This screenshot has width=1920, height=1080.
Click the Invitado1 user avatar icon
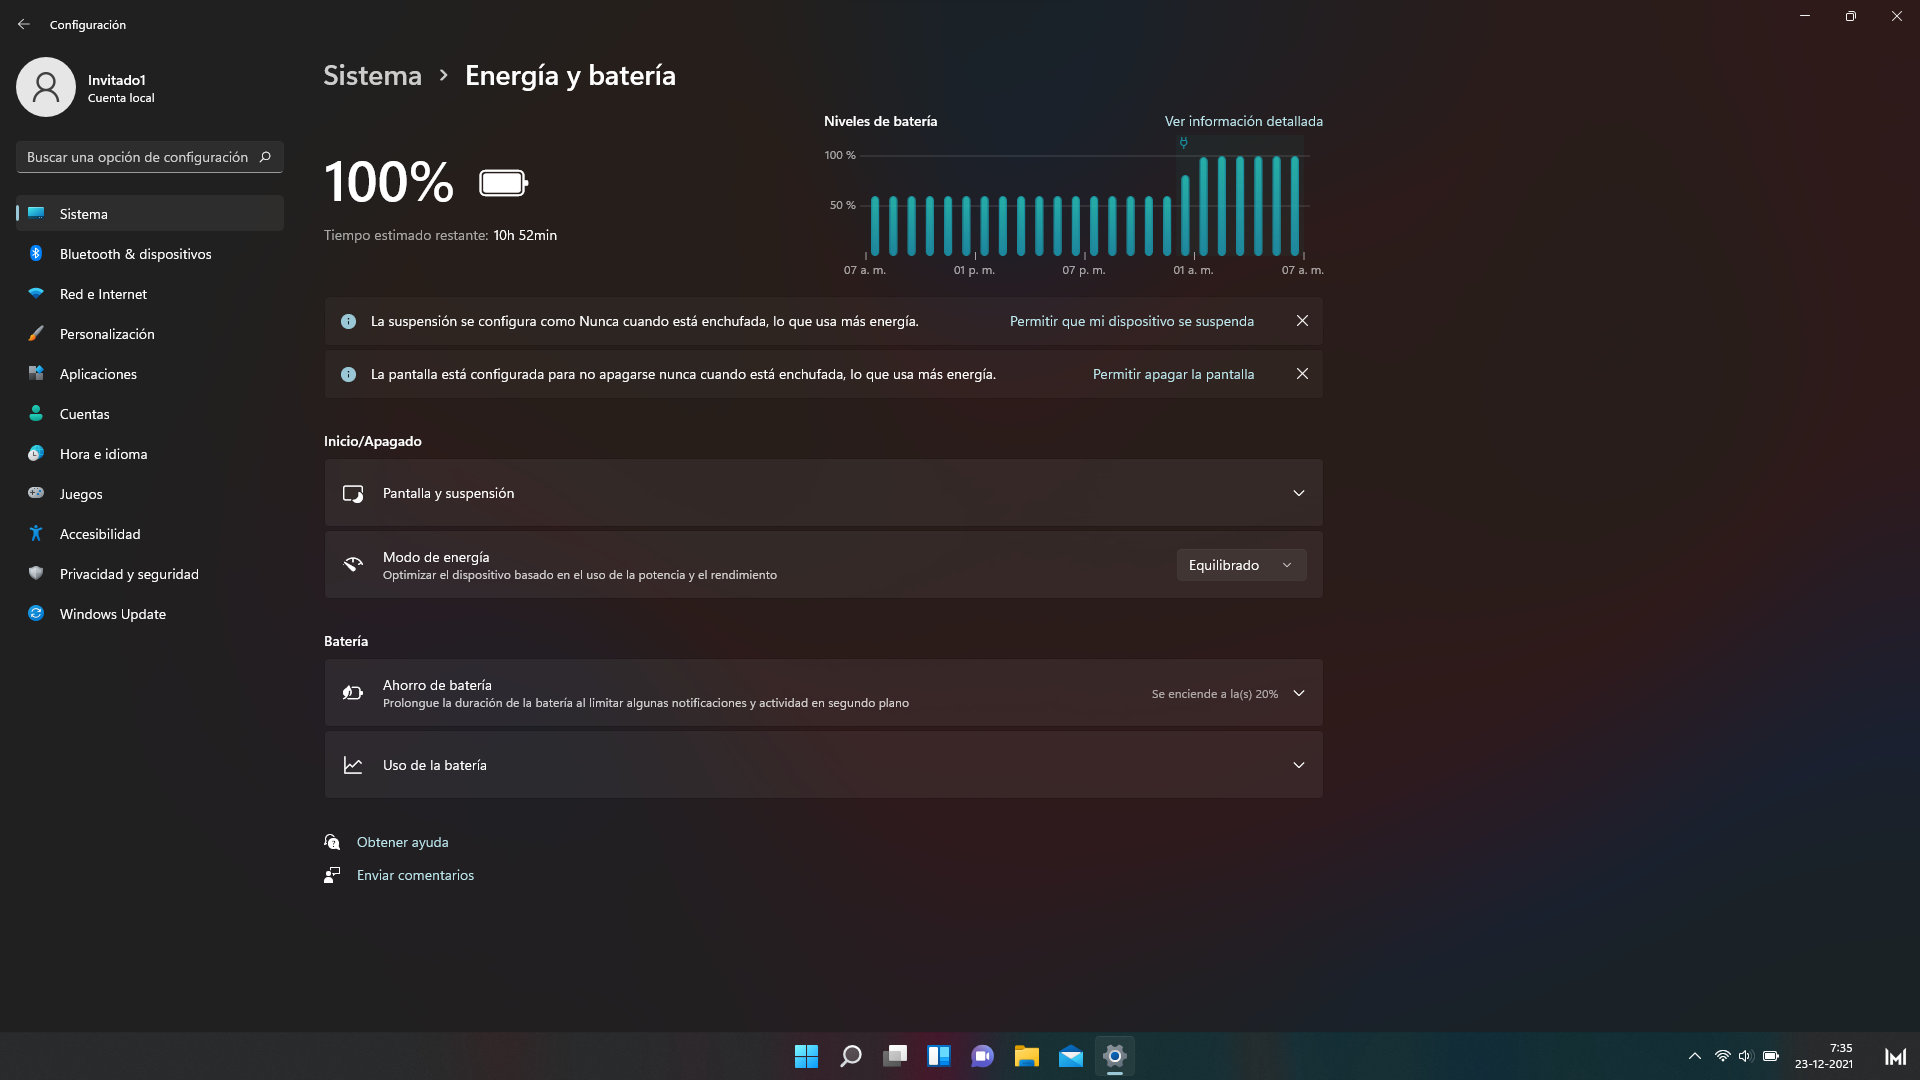(x=46, y=87)
